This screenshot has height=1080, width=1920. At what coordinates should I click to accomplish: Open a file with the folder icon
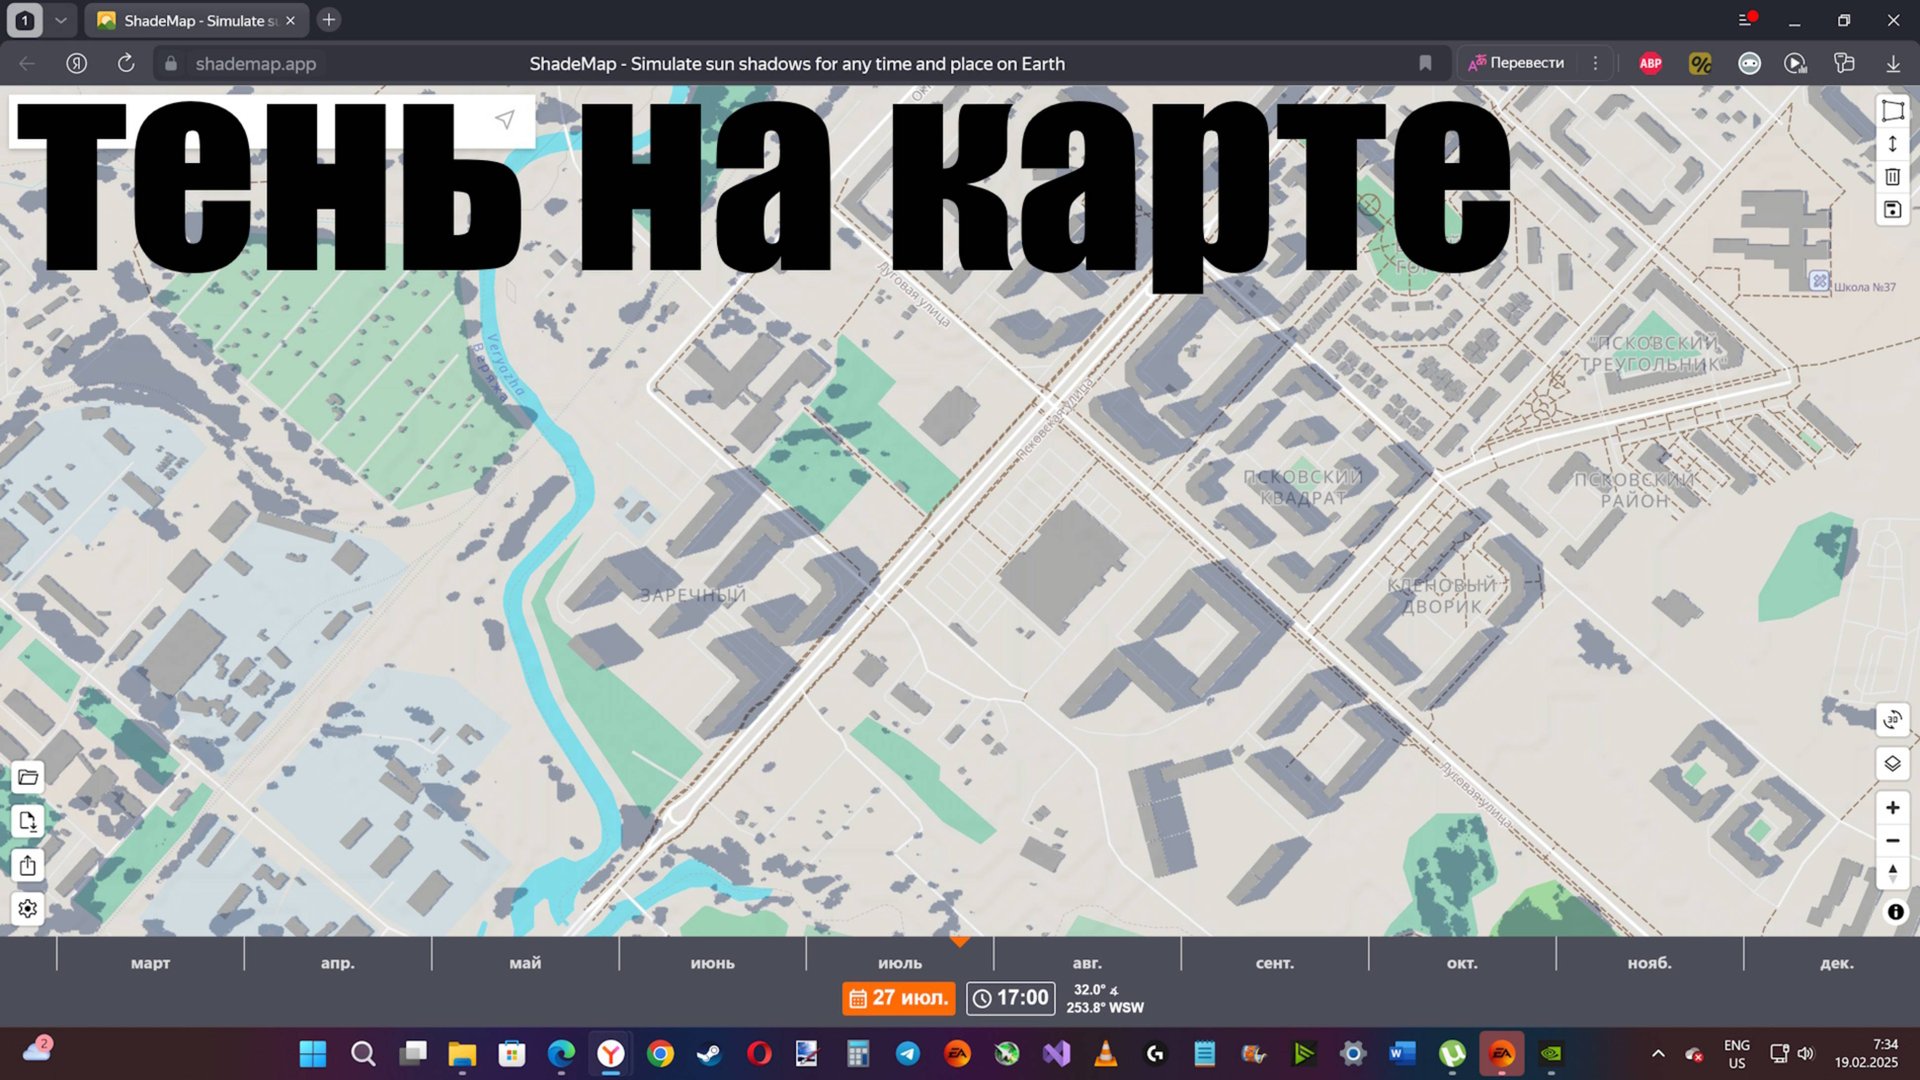point(28,777)
